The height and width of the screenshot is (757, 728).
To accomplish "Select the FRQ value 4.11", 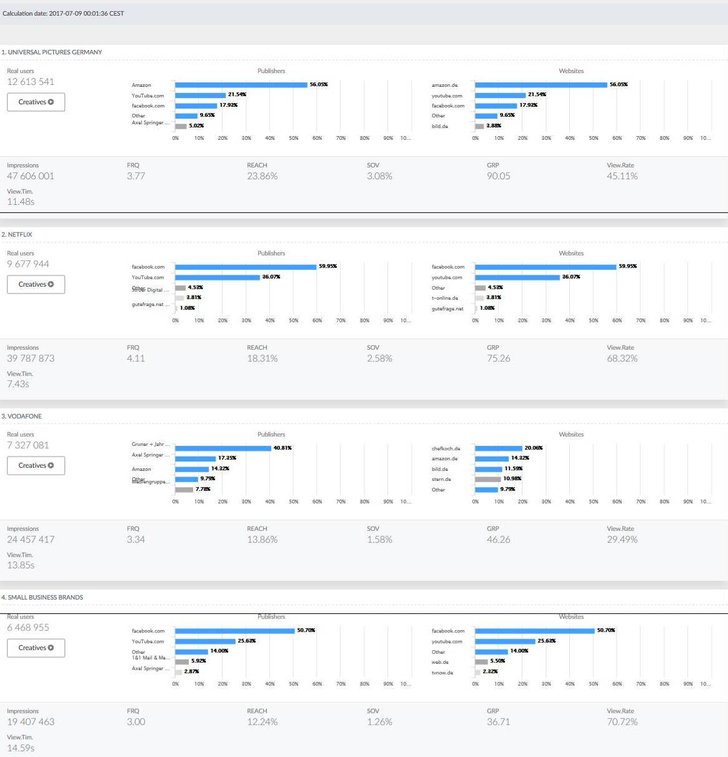I will (136, 359).
